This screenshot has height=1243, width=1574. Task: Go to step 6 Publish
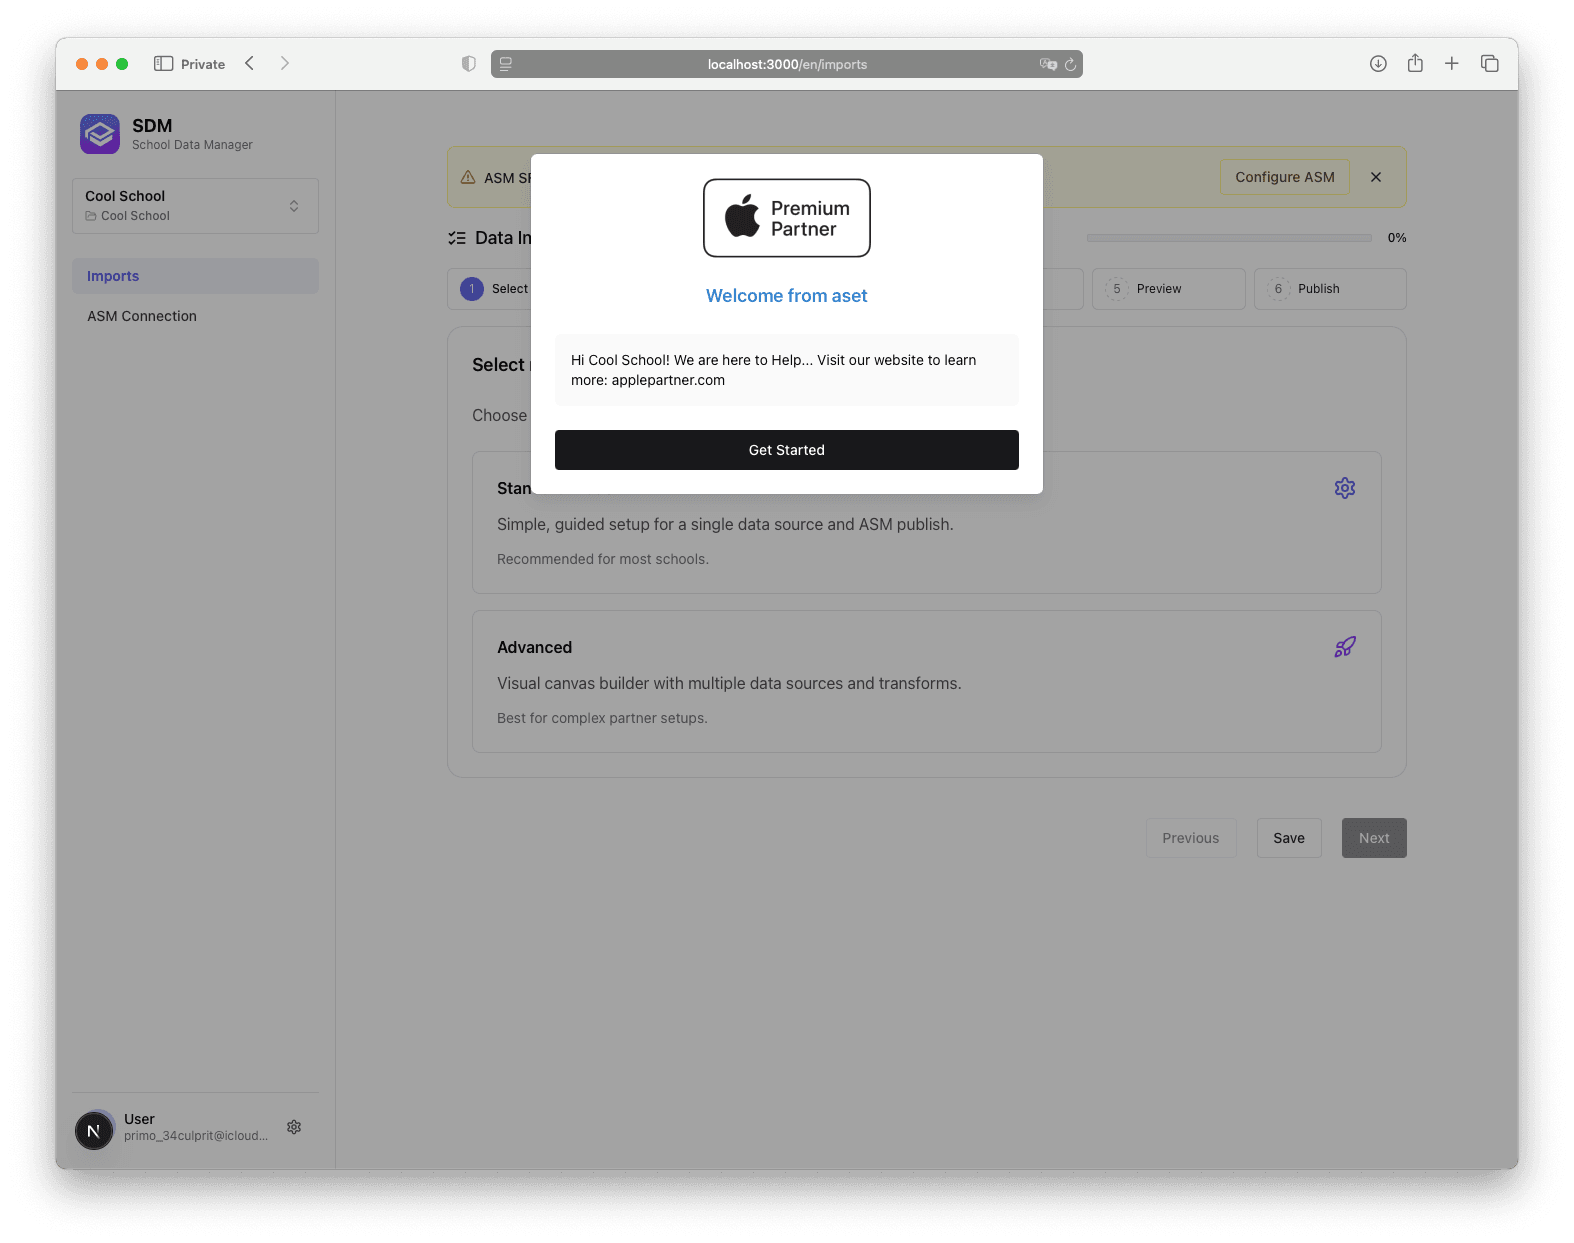pyautogui.click(x=1330, y=289)
